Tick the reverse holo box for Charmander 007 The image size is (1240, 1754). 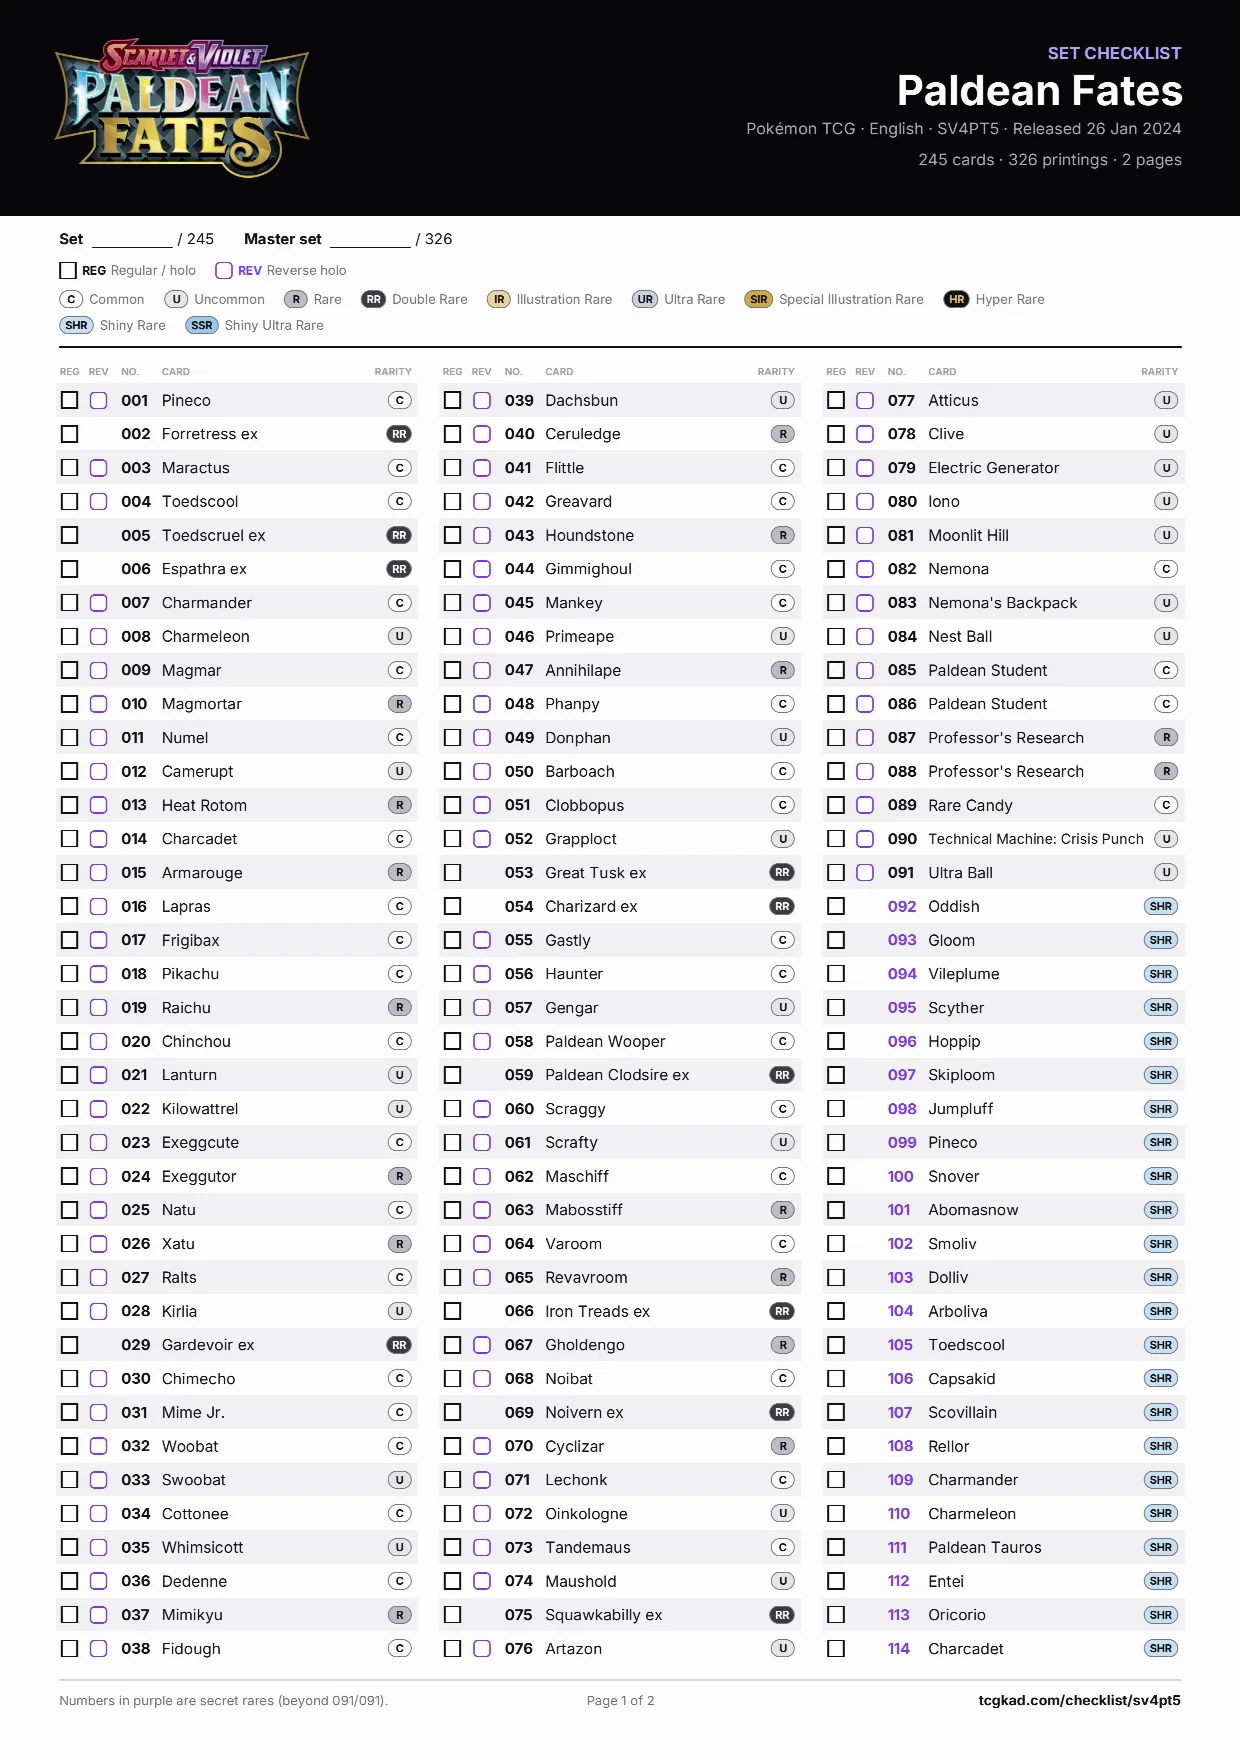98,603
